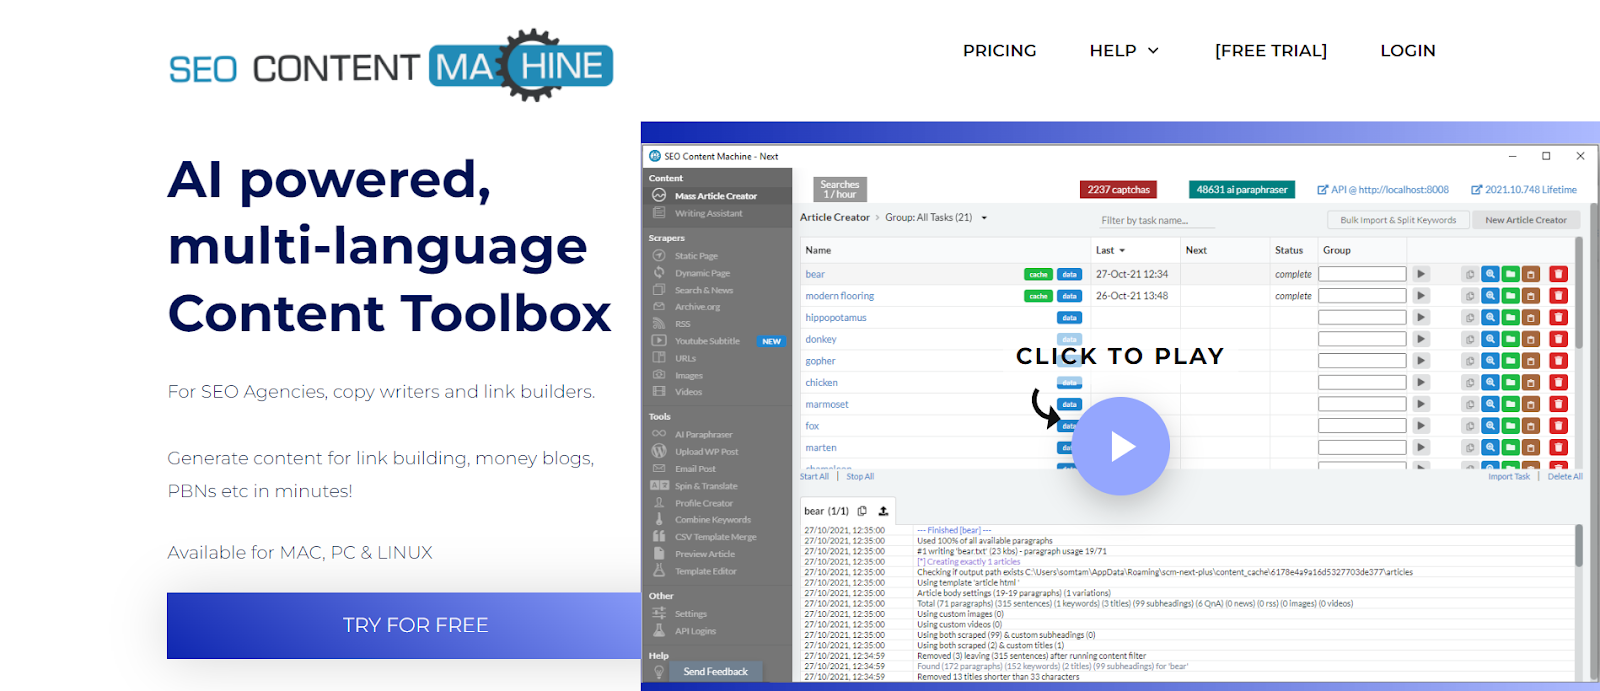Screen dimensions: 1600x691
Task: Open Writing Assistant in the sidebar
Action: tap(708, 213)
